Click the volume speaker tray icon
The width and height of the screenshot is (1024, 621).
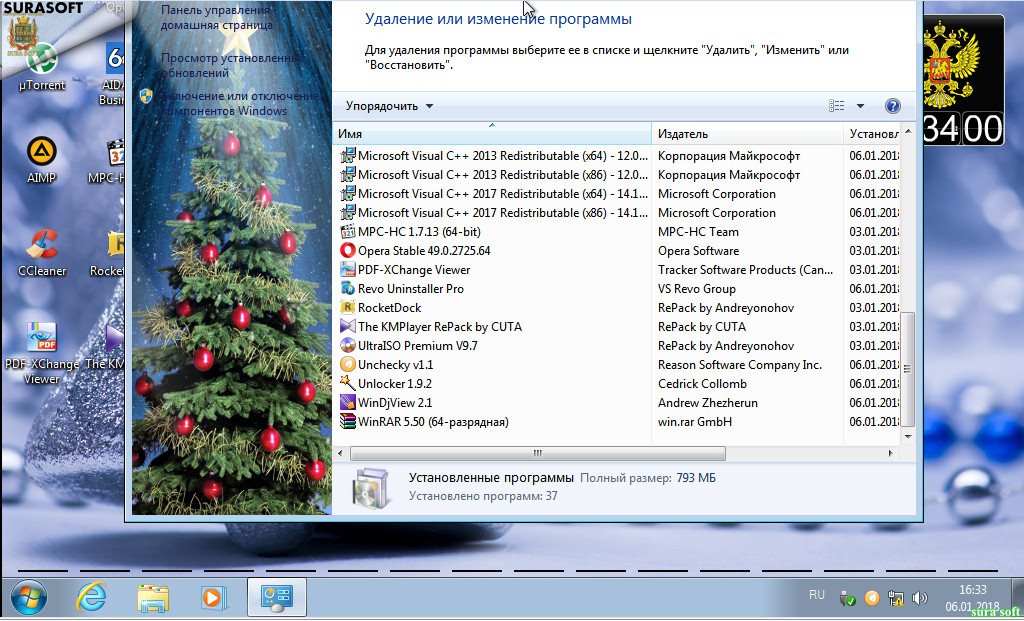[920, 597]
